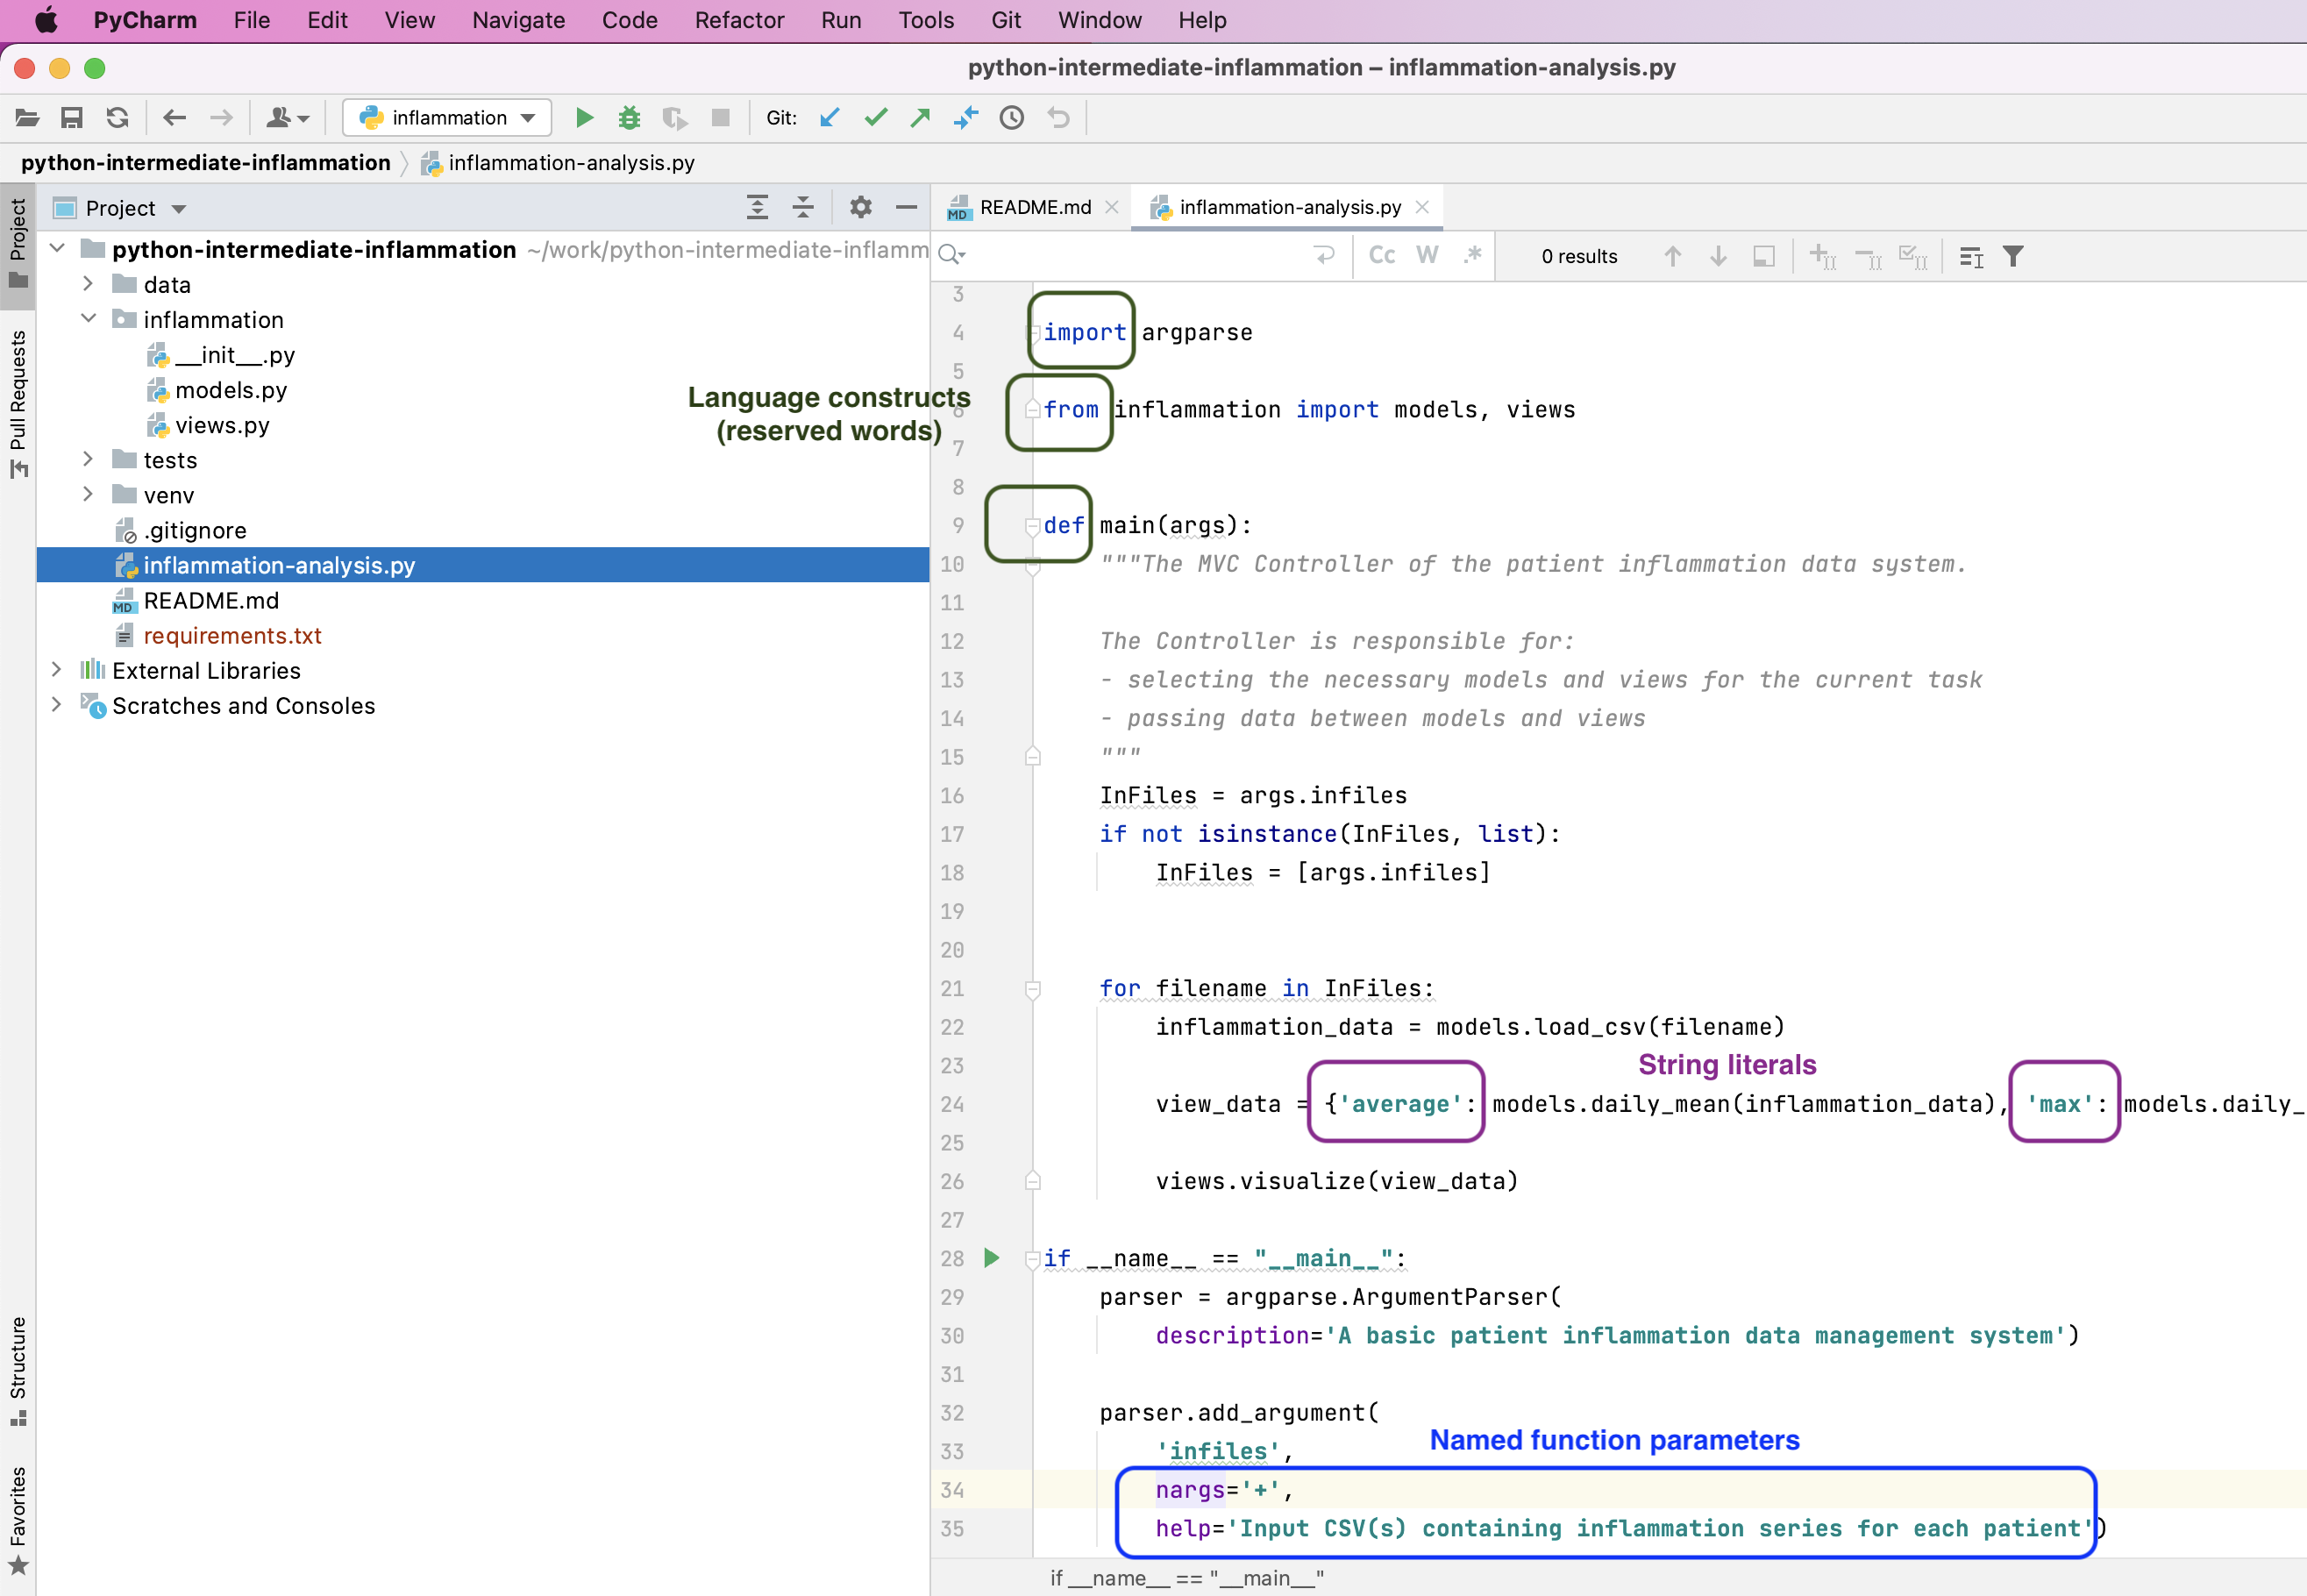The width and height of the screenshot is (2307, 1596).
Task: Stop the running process with the stop icon
Action: pos(720,117)
